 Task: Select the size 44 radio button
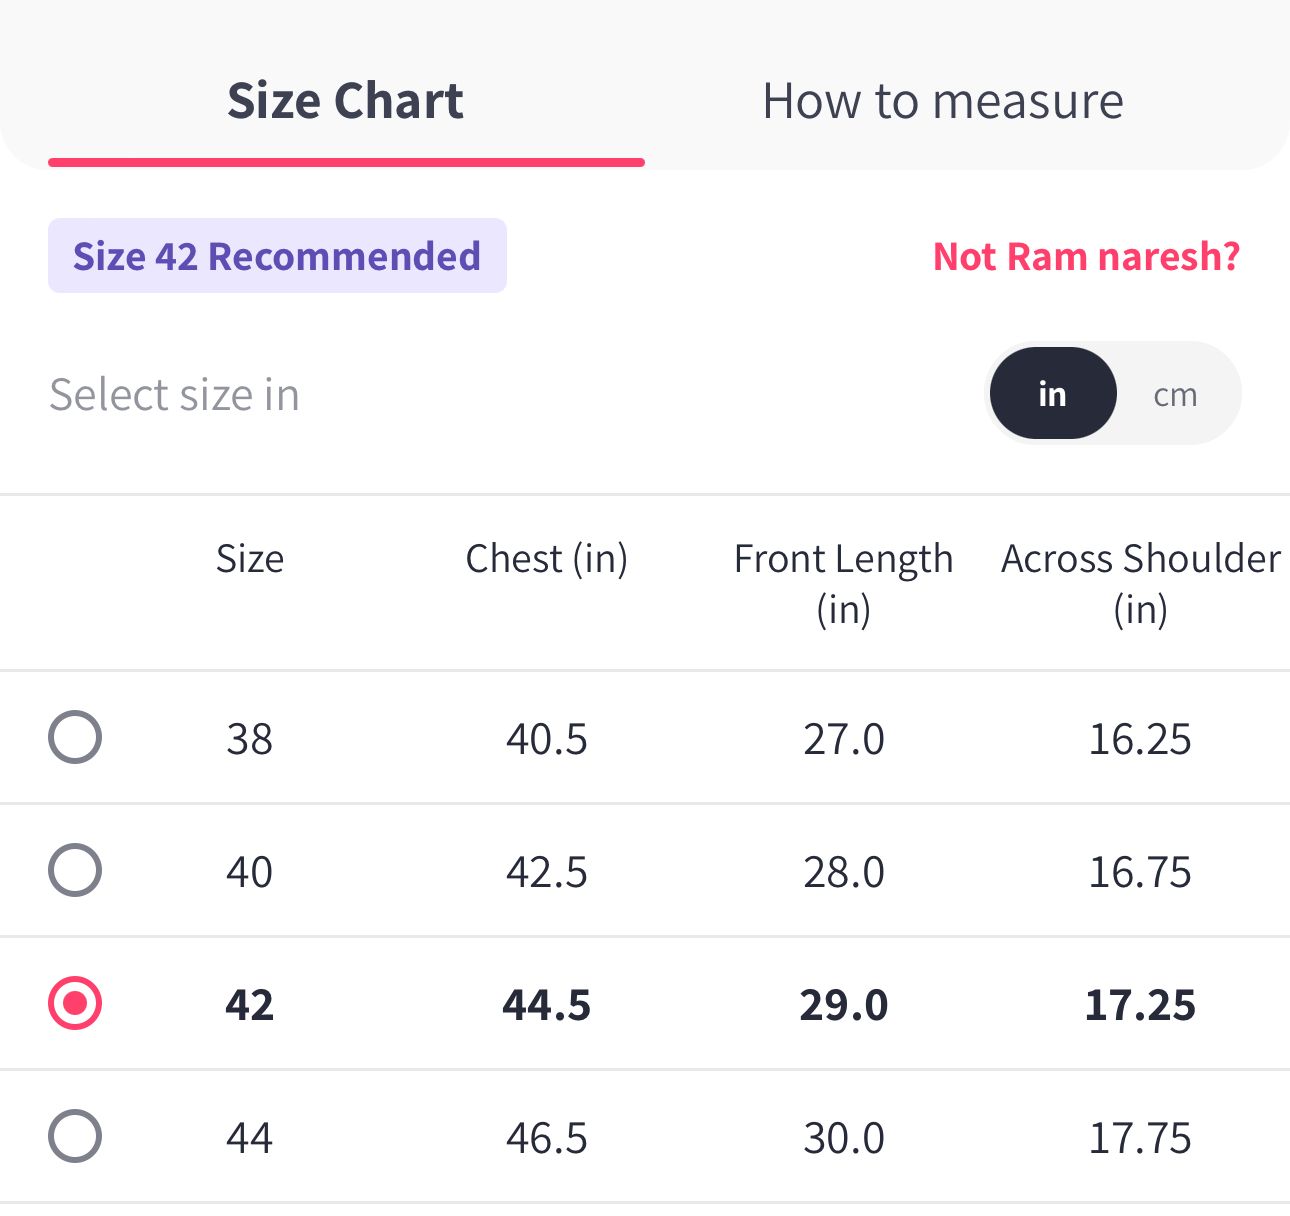pyautogui.click(x=75, y=1136)
